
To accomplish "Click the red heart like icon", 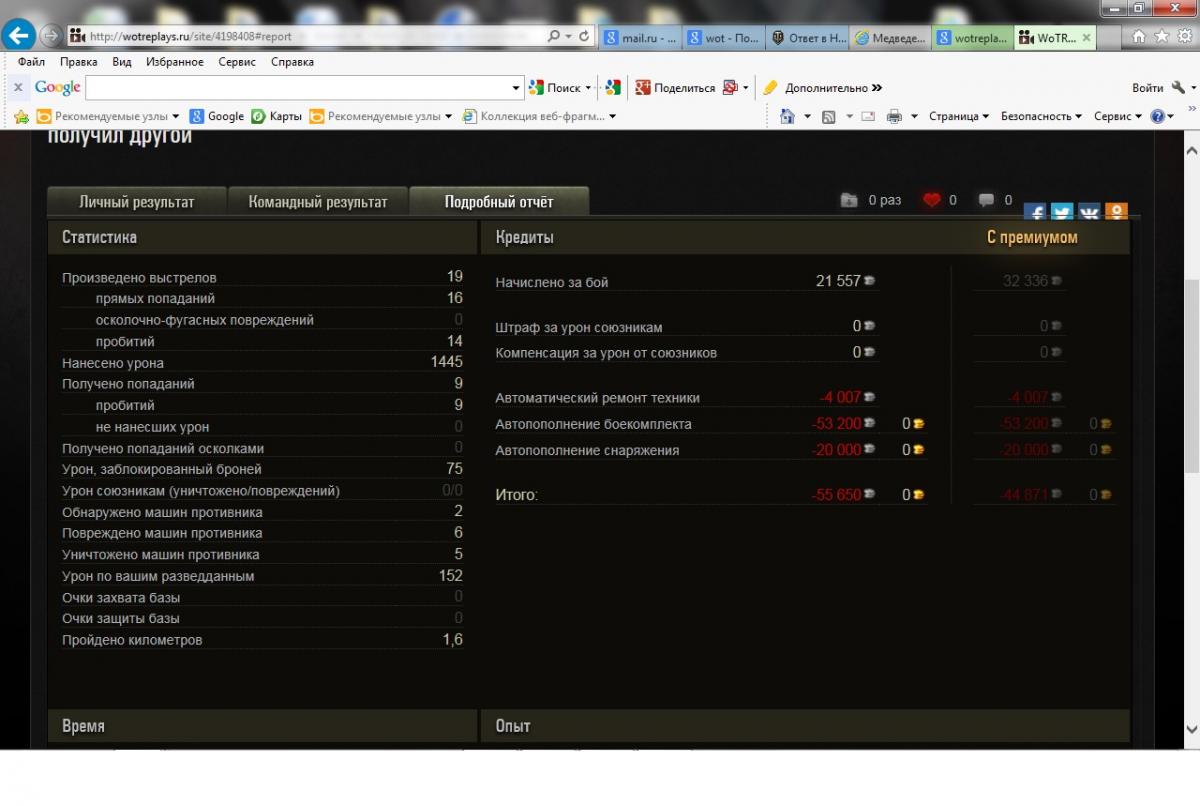I will click(x=932, y=200).
